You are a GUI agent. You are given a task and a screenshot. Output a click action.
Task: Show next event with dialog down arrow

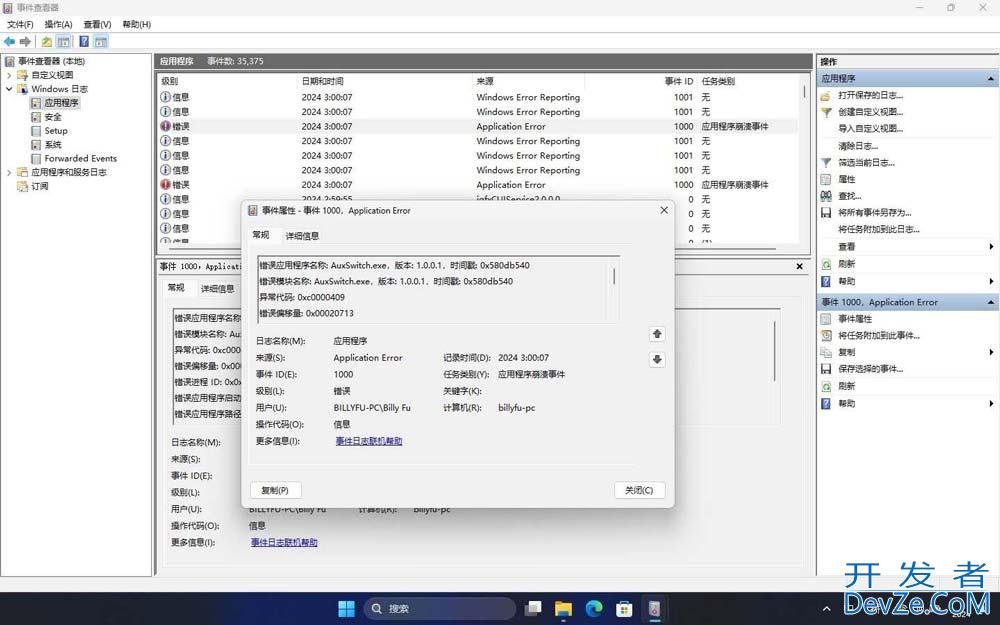[657, 360]
